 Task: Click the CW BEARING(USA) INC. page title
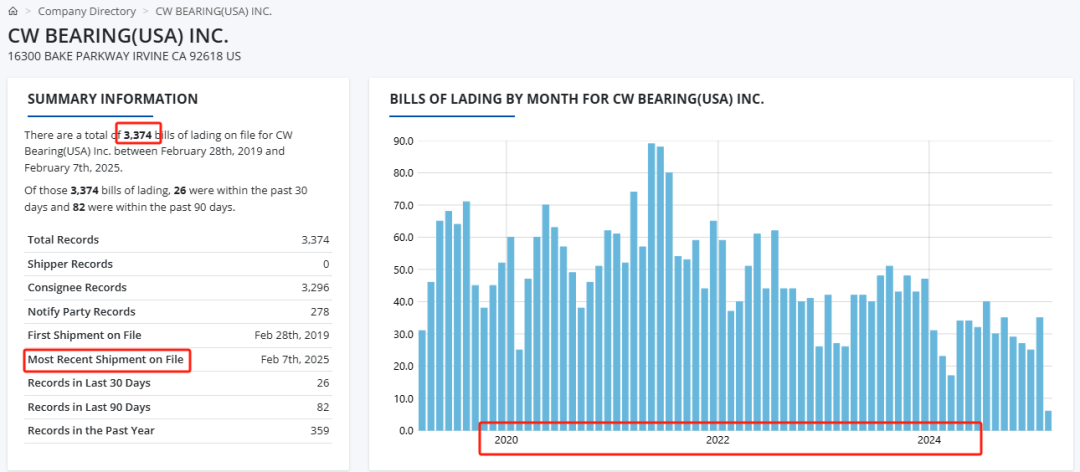118,34
